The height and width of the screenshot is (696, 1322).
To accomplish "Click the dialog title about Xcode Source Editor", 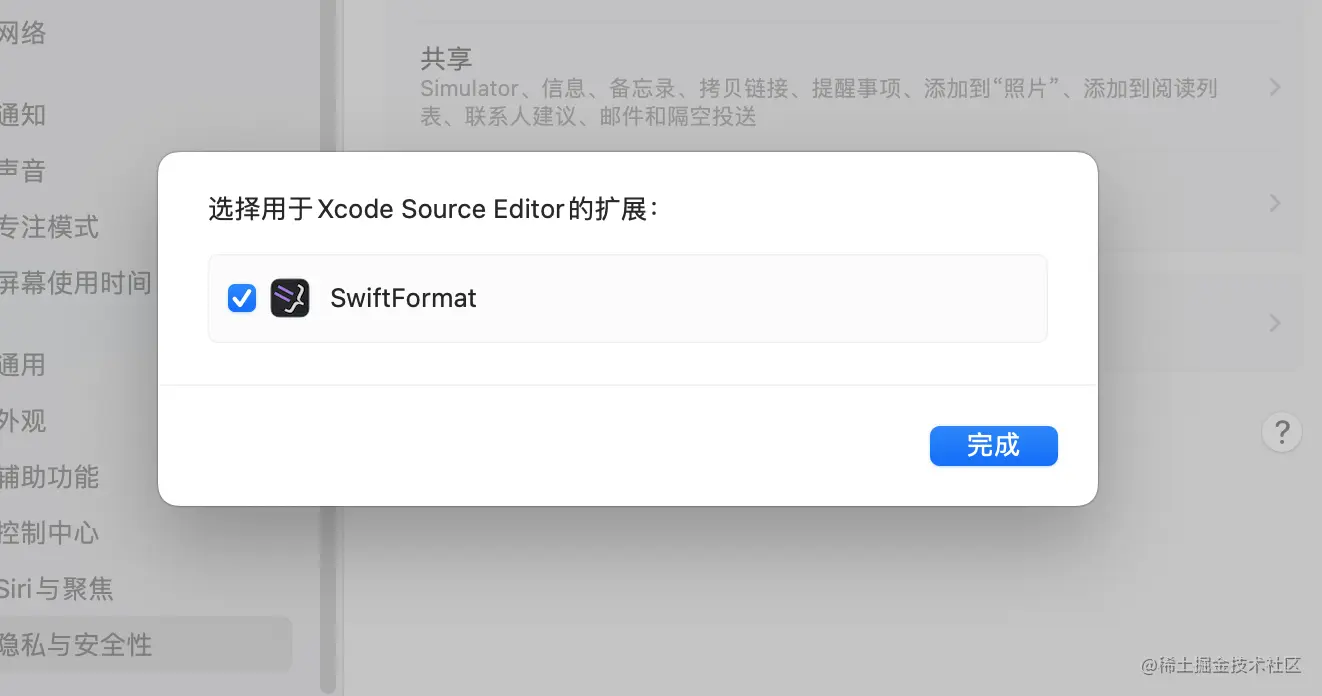I will tap(434, 209).
